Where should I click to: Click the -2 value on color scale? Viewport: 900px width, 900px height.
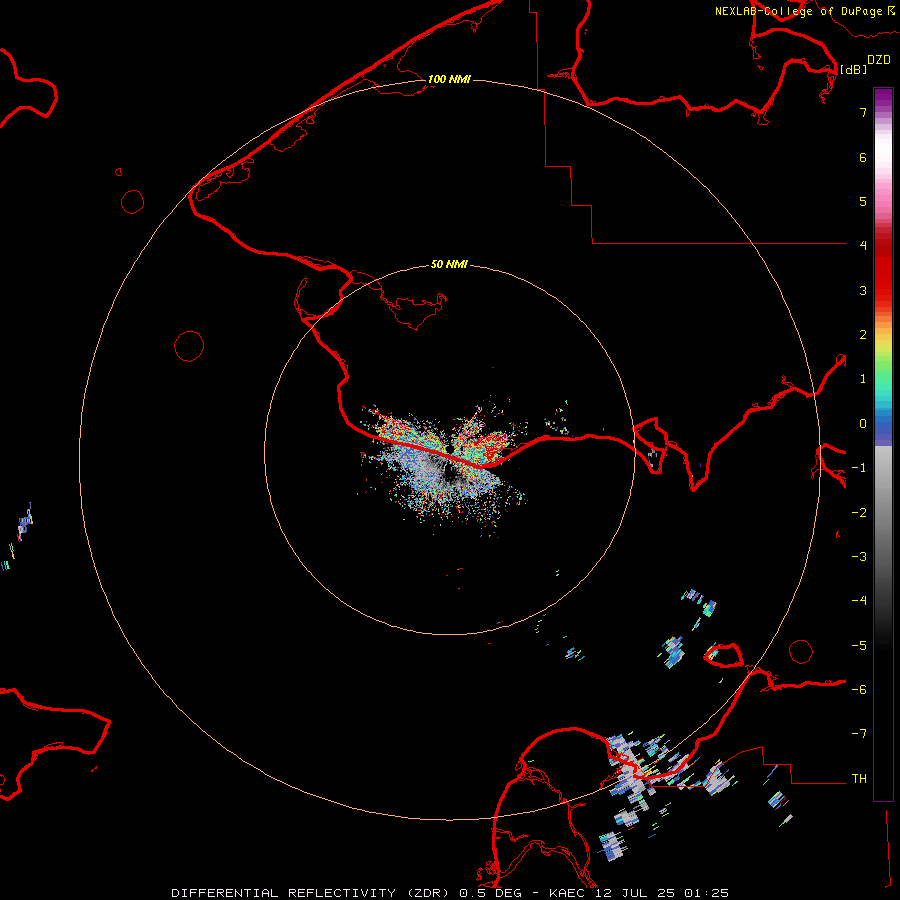click(859, 513)
